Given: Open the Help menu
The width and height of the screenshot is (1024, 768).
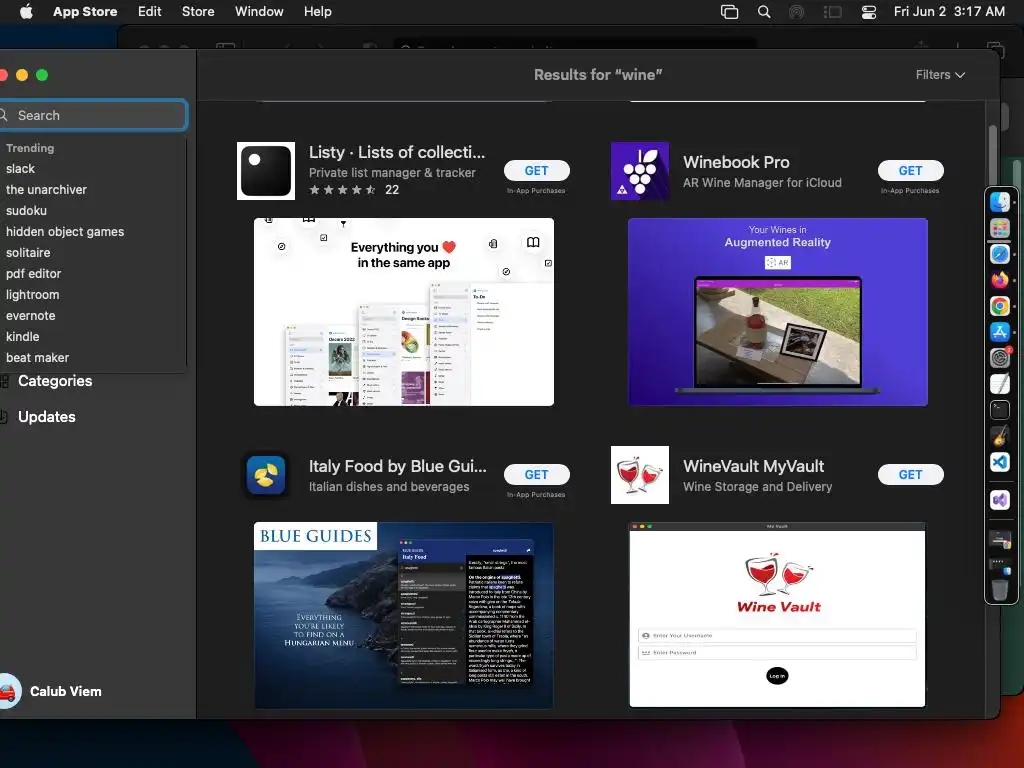Looking at the screenshot, I should [317, 12].
